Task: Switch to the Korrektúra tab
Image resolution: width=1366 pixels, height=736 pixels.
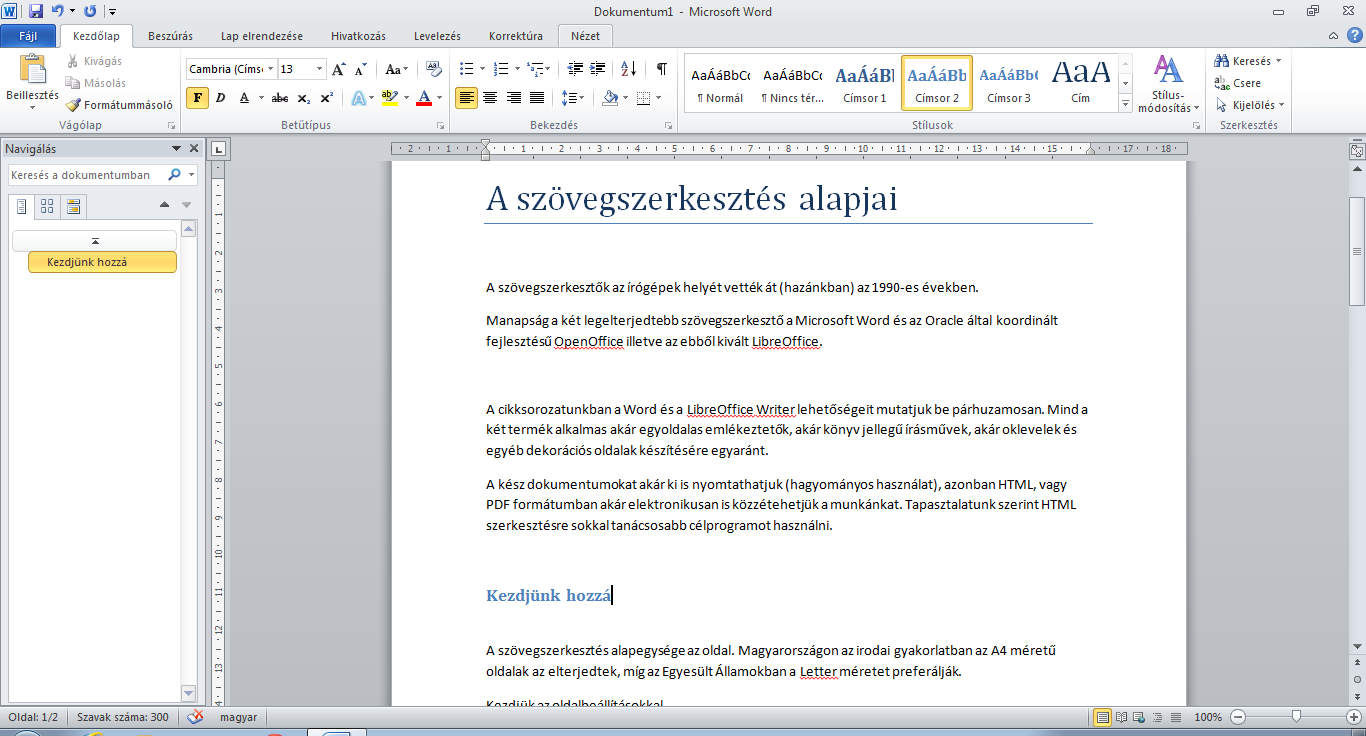Action: tap(516, 36)
